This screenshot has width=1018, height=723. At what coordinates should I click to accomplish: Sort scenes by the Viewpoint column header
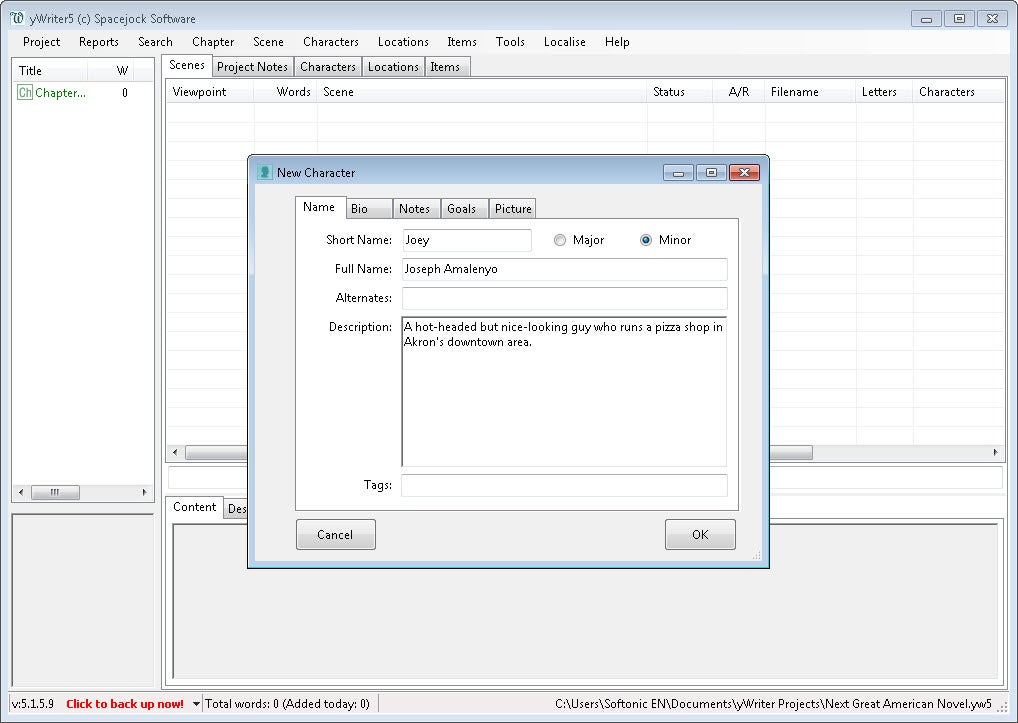[210, 92]
